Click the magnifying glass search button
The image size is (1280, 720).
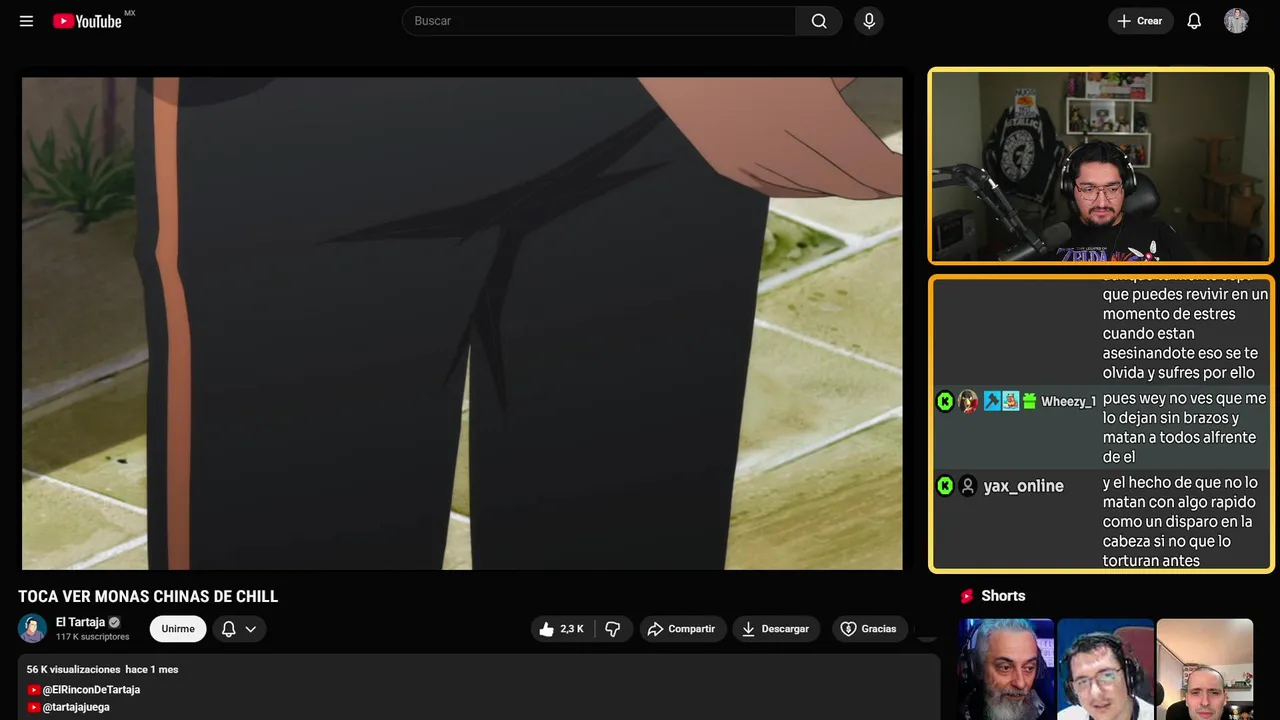pyautogui.click(x=819, y=21)
